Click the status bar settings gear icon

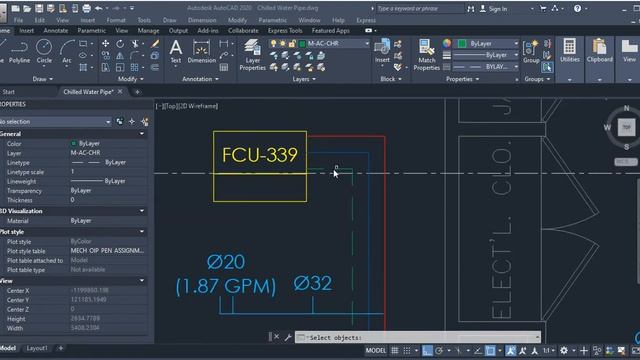pyautogui.click(x=564, y=351)
